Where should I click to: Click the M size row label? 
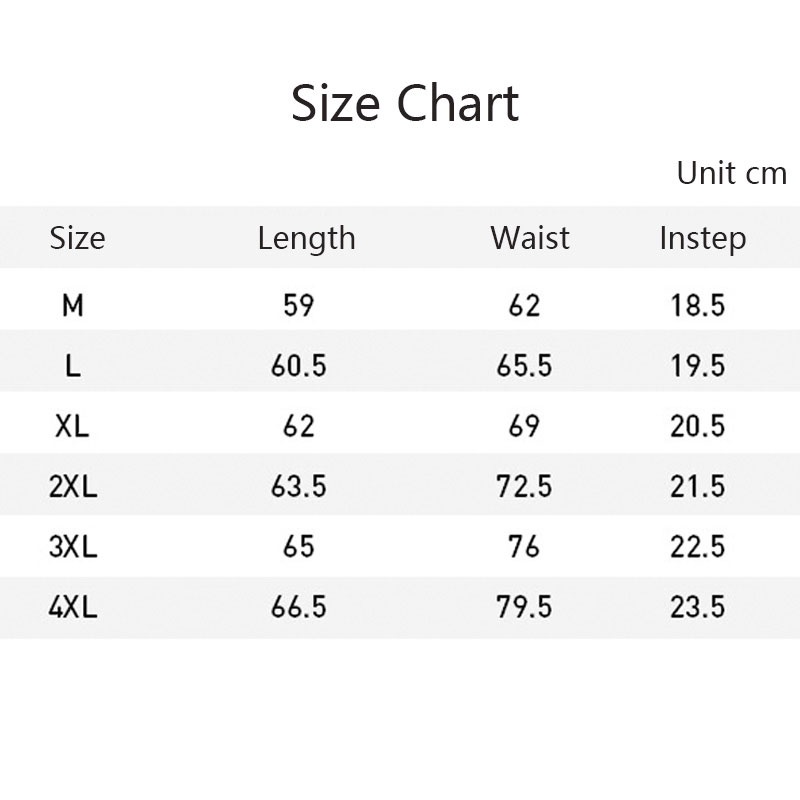tap(72, 305)
